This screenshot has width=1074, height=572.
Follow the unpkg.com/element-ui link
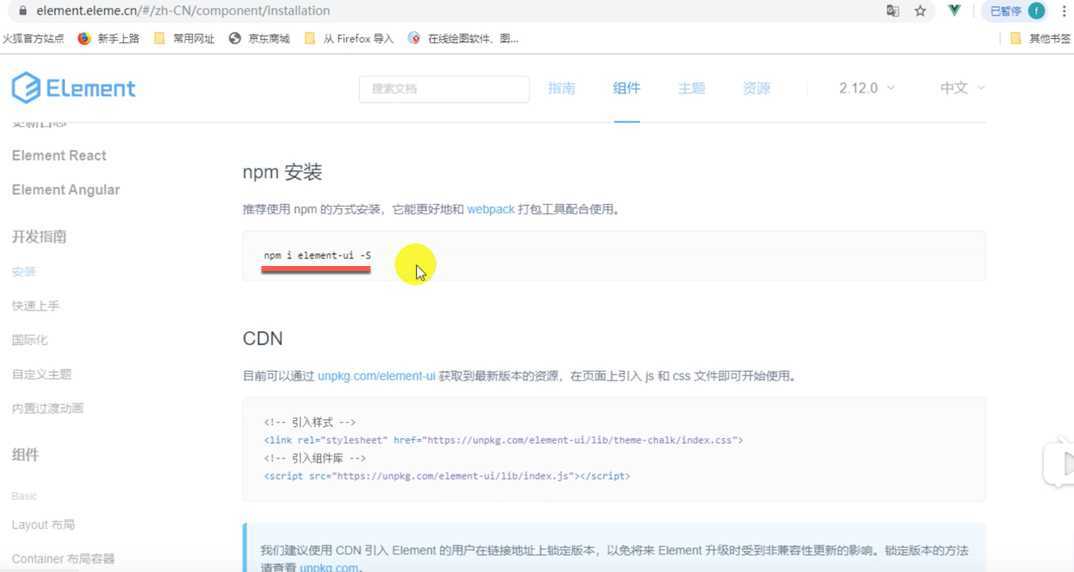click(377, 376)
